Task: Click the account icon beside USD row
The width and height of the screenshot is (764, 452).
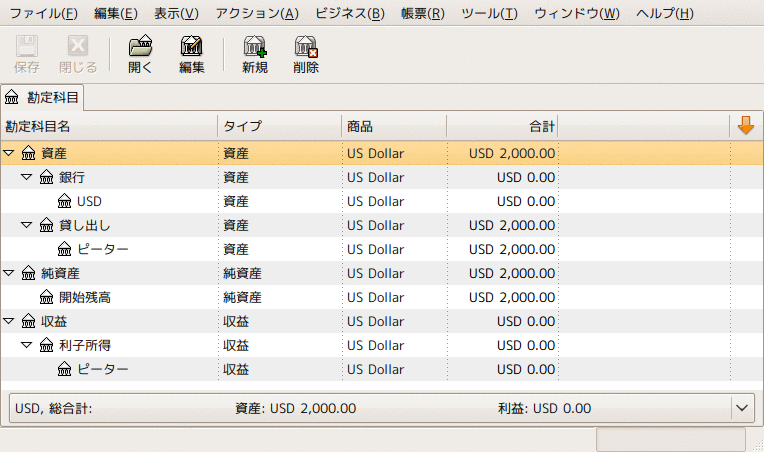Action: pos(64,201)
